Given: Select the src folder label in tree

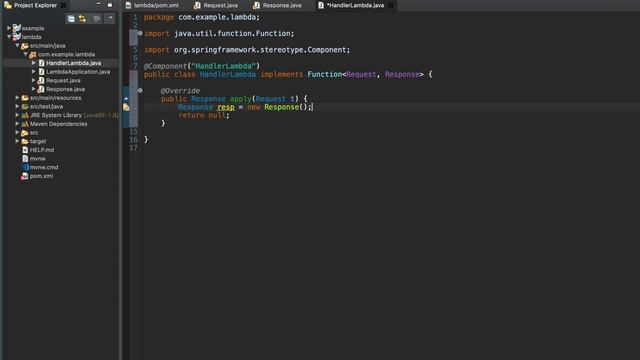Looking at the screenshot, I should 34,133.
